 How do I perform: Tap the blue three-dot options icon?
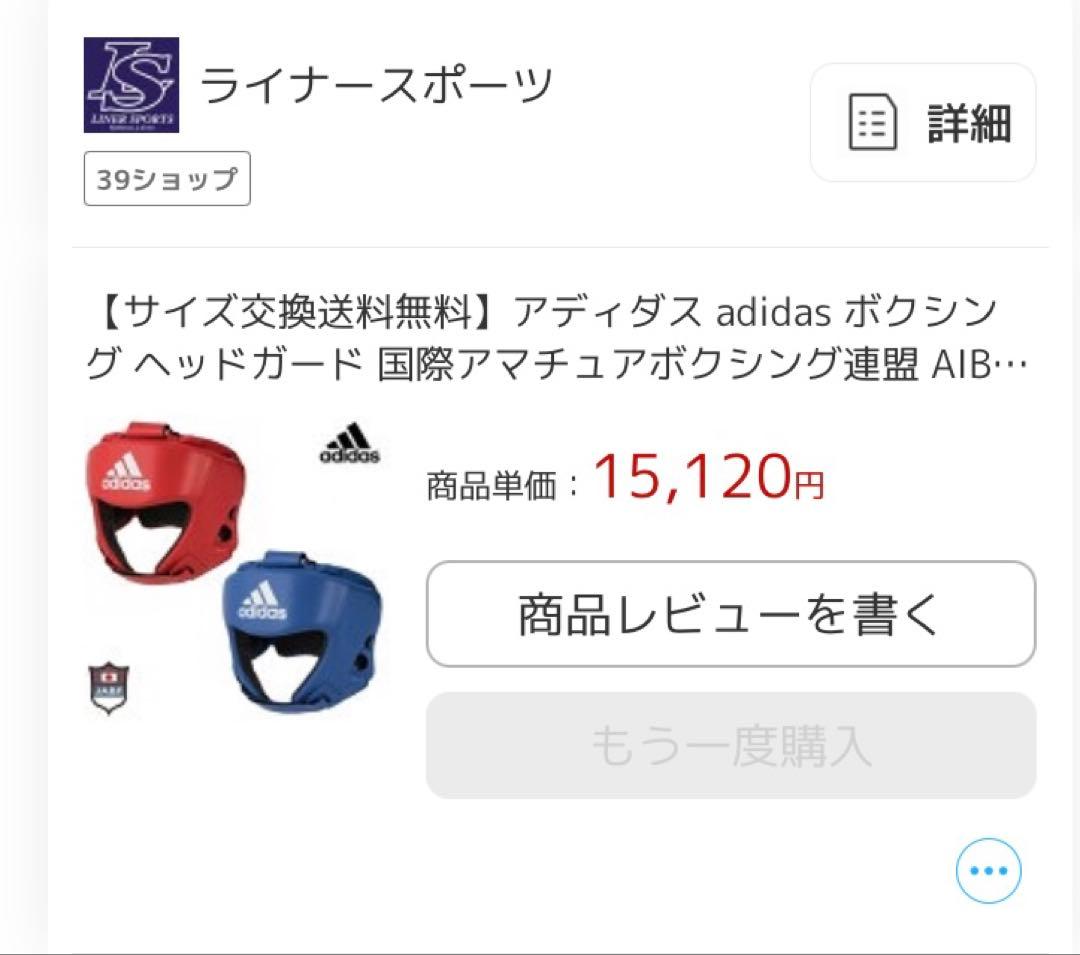pos(986,871)
